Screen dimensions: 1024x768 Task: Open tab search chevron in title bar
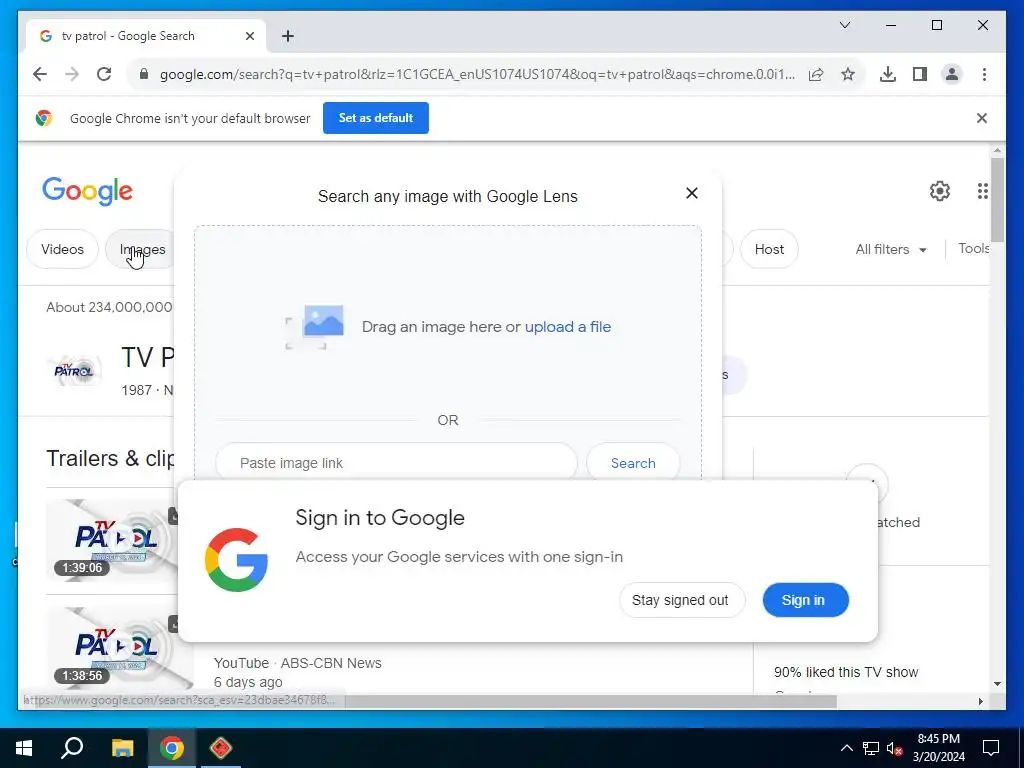click(844, 25)
